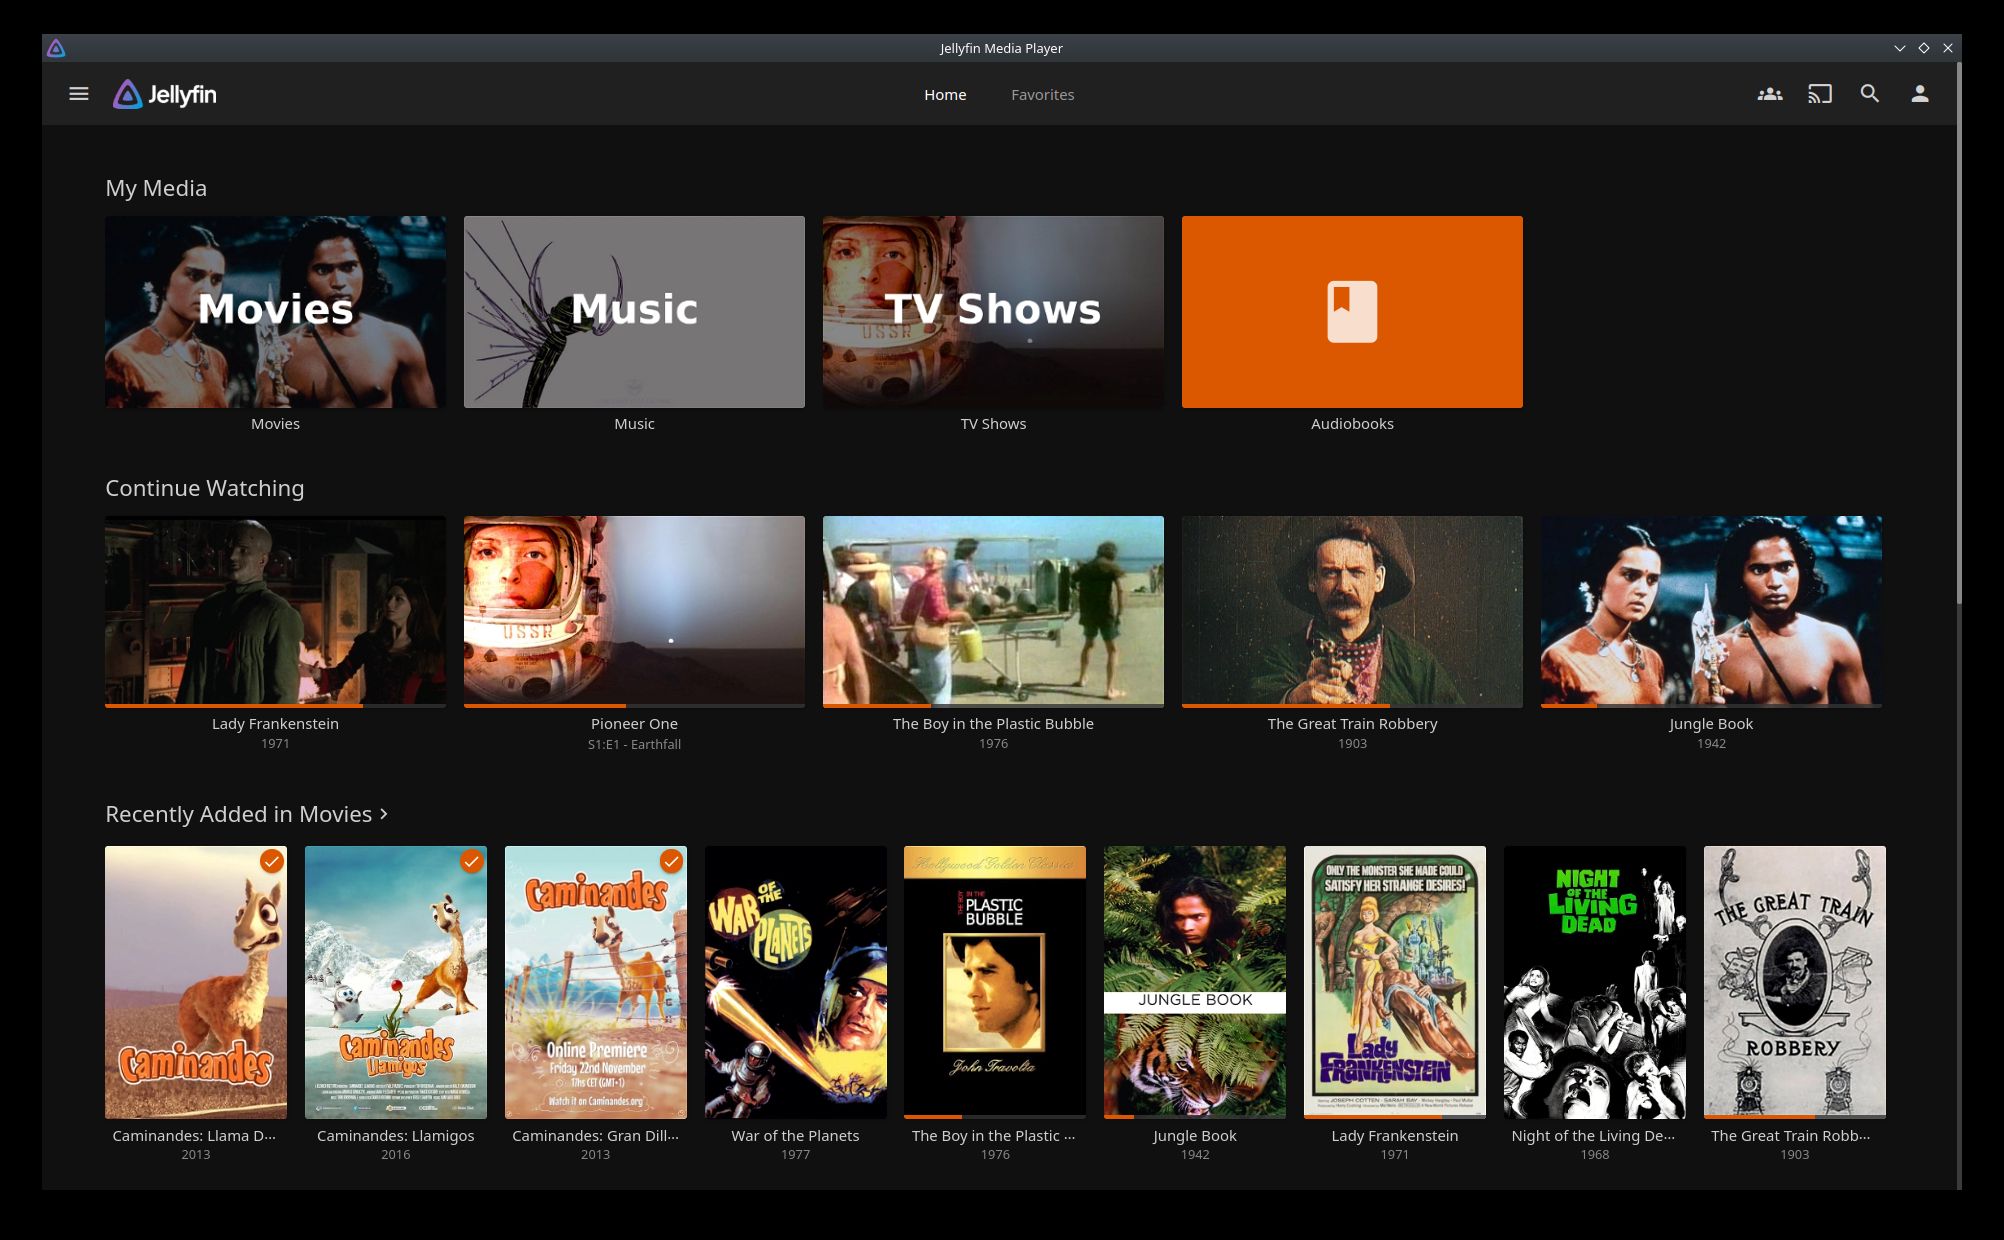Image resolution: width=2004 pixels, height=1240 pixels.
Task: Switch to the Favorites tab
Action: tap(1042, 95)
